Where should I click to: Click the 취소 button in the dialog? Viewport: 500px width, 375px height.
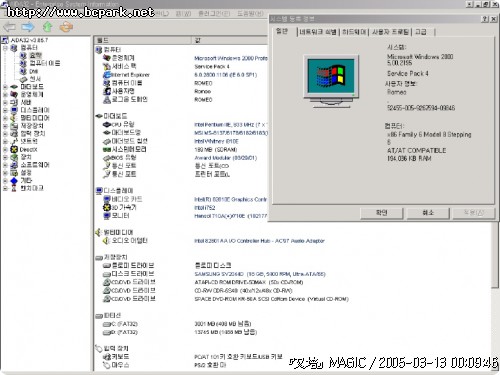click(428, 213)
